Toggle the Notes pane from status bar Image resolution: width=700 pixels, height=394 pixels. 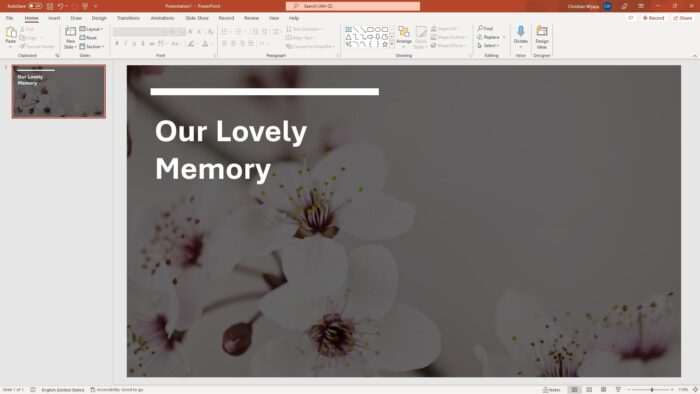[x=551, y=390]
